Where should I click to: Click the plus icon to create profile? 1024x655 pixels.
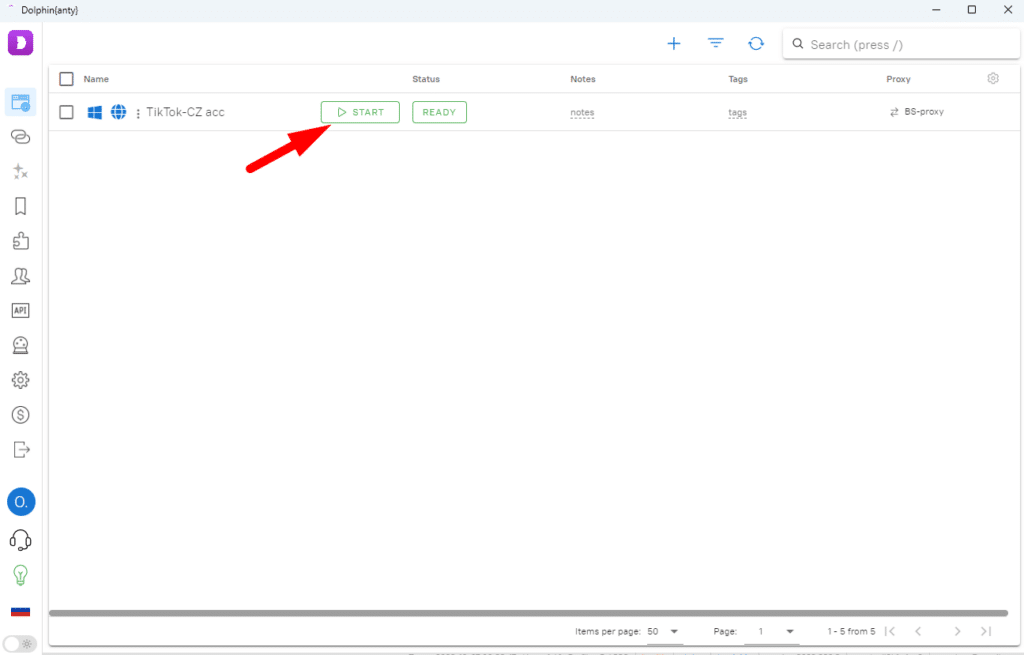pos(674,44)
